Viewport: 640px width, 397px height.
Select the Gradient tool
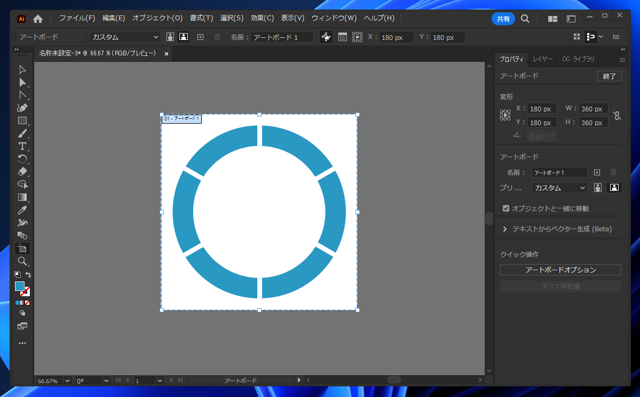[x=22, y=197]
